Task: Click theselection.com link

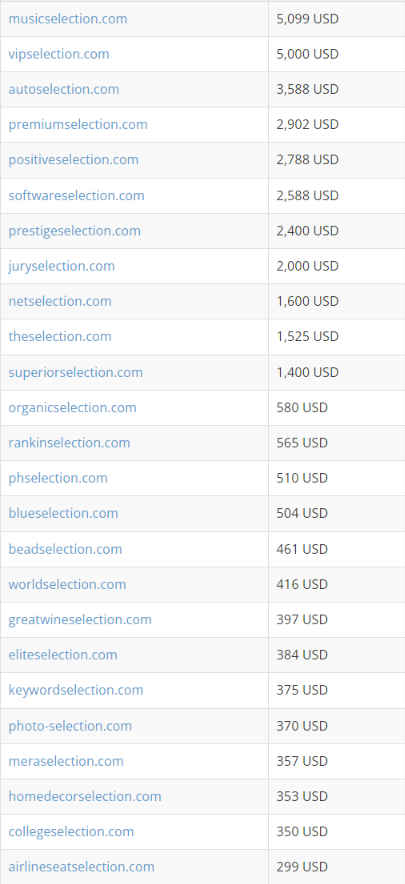Action: pyautogui.click(x=60, y=336)
